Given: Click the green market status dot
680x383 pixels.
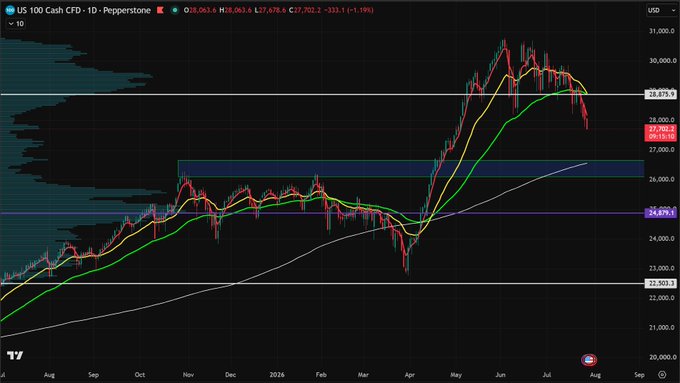Looking at the screenshot, I should pyautogui.click(x=175, y=10).
